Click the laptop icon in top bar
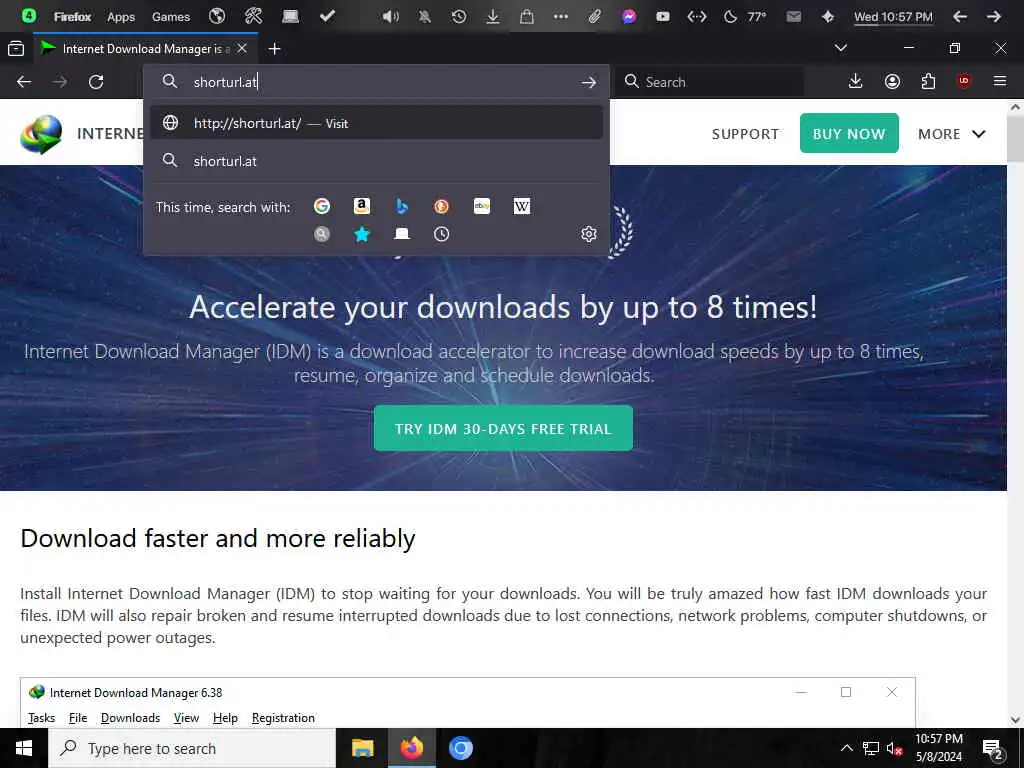 click(x=291, y=16)
